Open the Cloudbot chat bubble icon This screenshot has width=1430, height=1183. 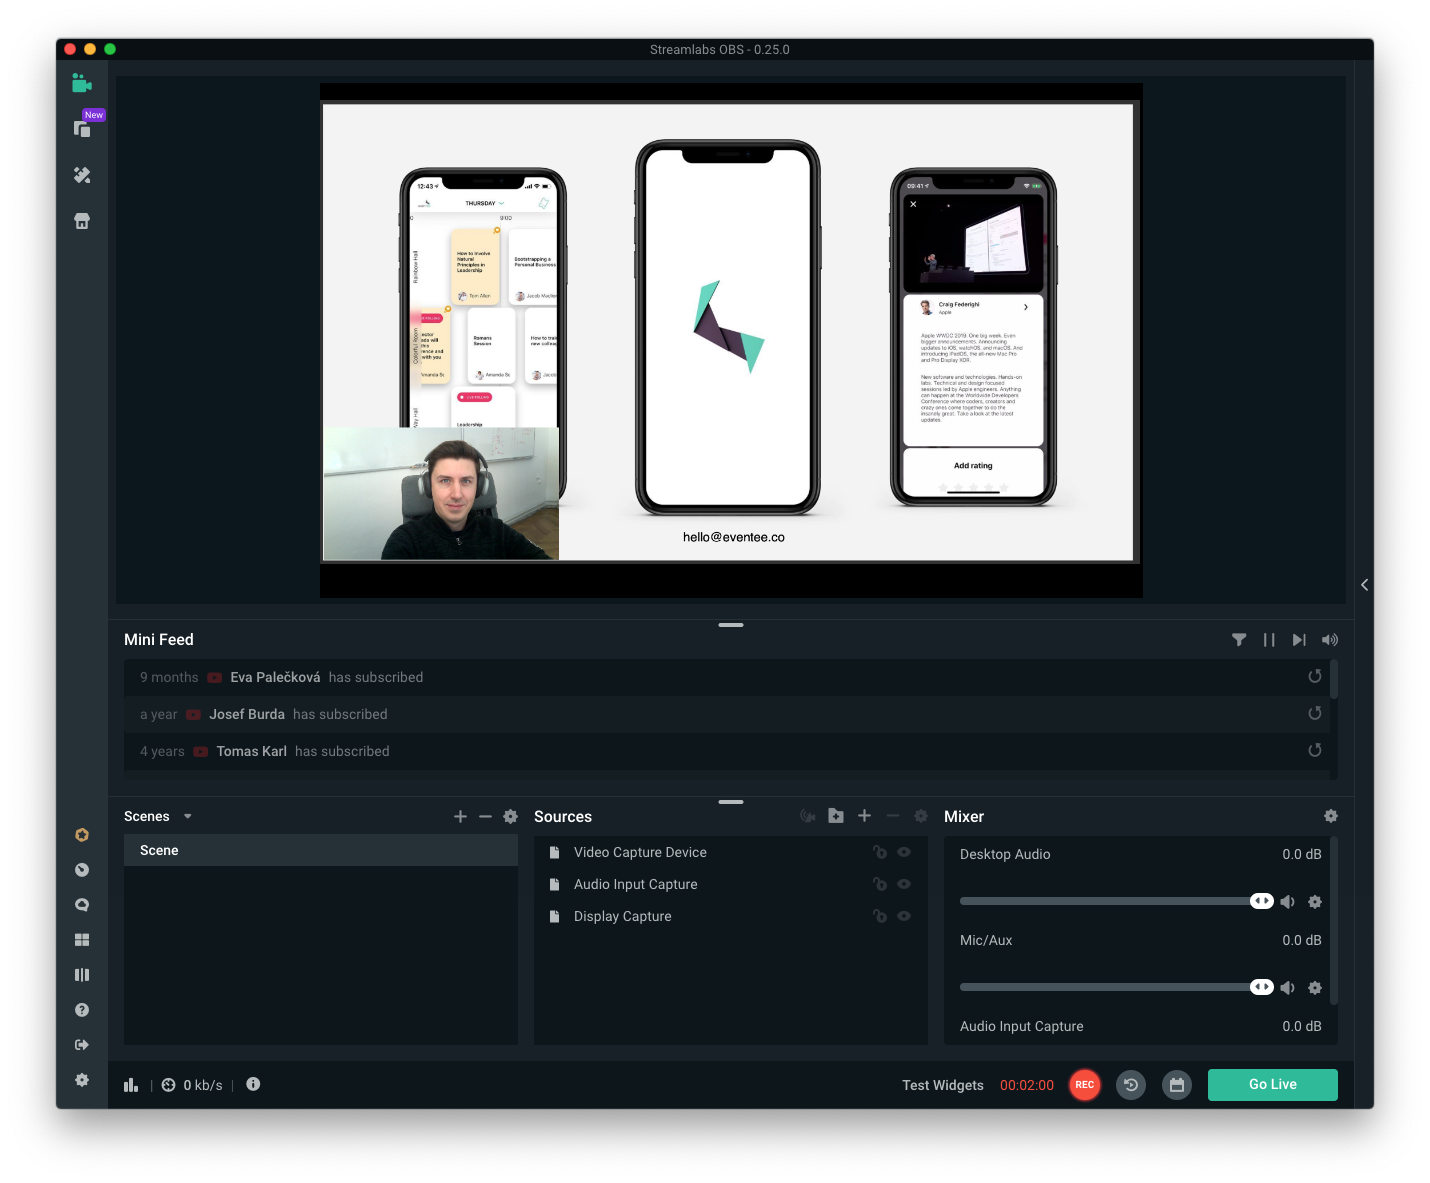82,905
